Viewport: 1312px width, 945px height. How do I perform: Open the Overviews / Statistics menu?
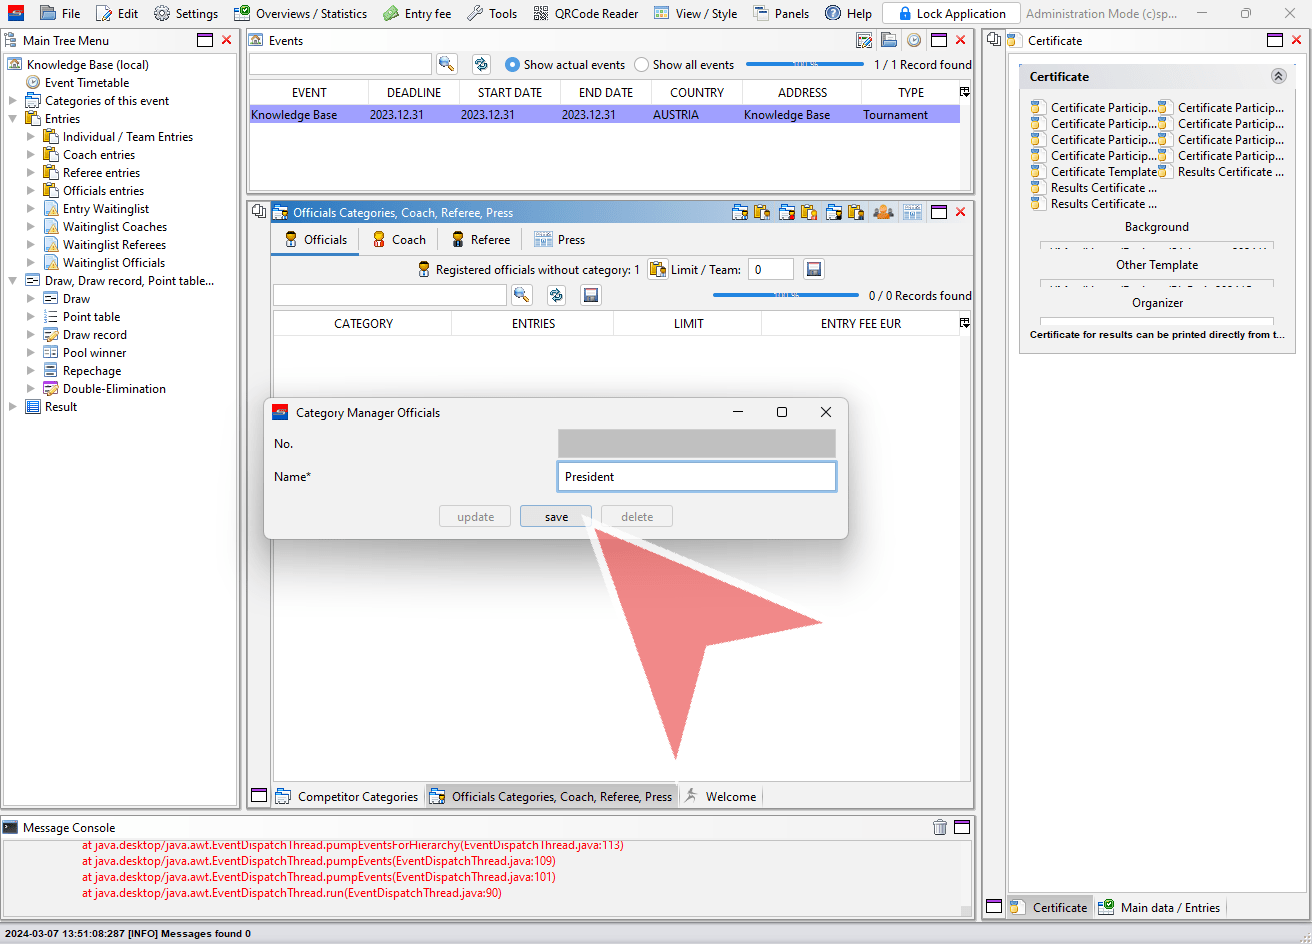pos(300,13)
